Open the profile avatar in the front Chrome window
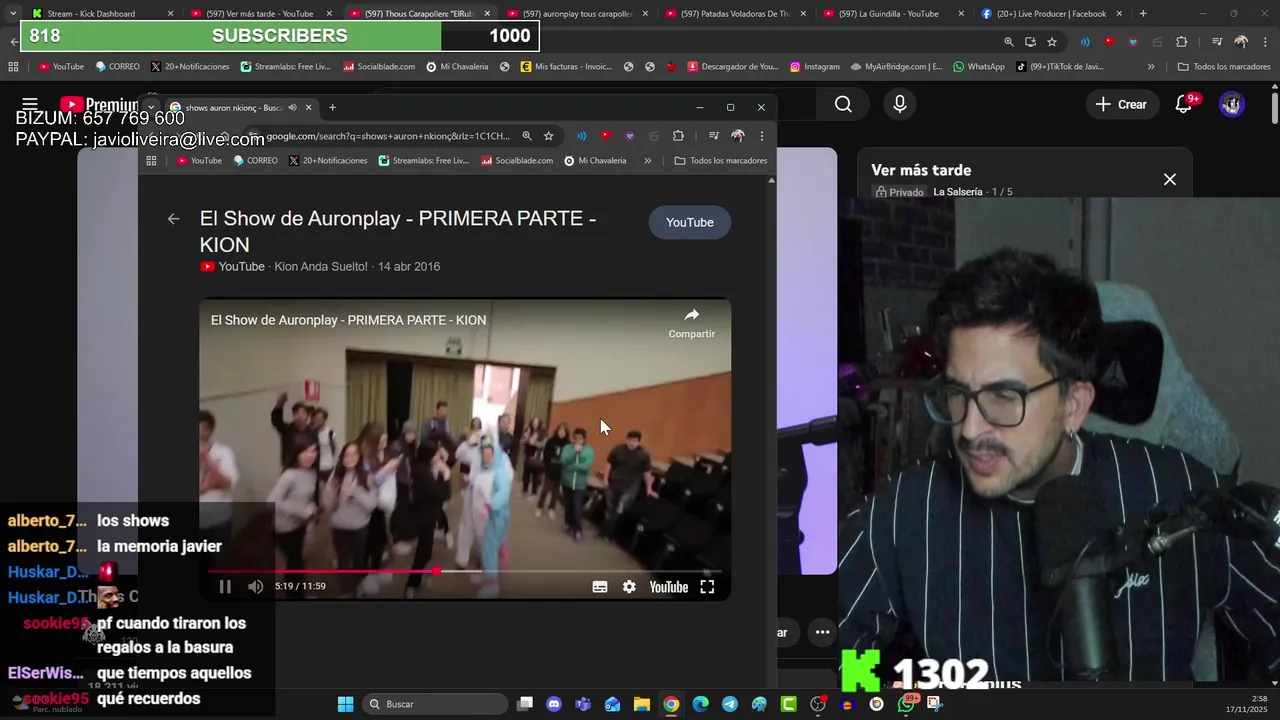 click(738, 136)
